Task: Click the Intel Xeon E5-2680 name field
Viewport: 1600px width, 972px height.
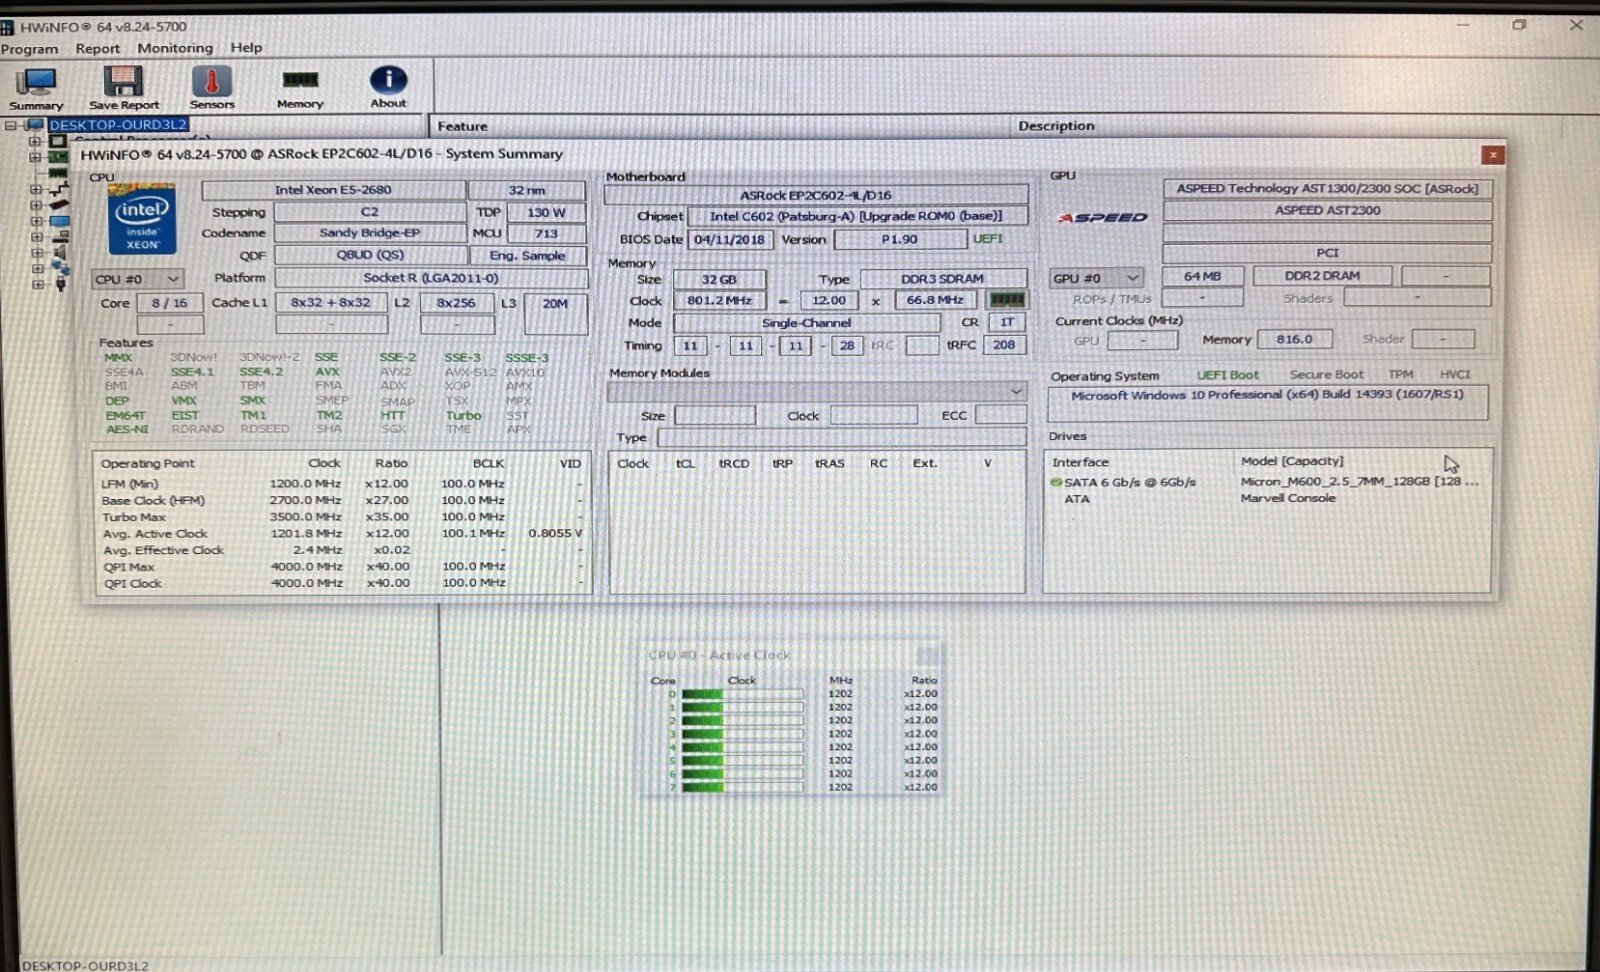Action: (333, 190)
